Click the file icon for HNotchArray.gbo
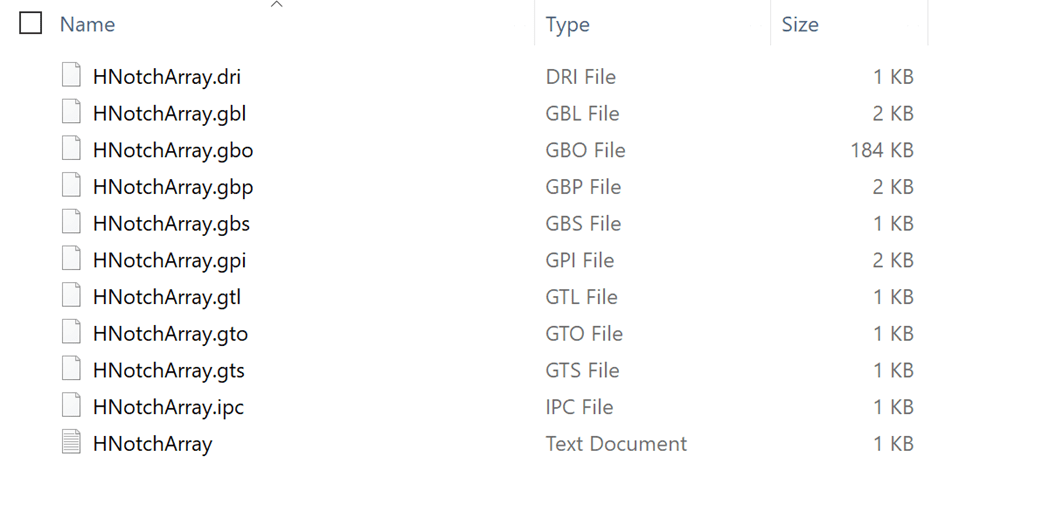 71,149
